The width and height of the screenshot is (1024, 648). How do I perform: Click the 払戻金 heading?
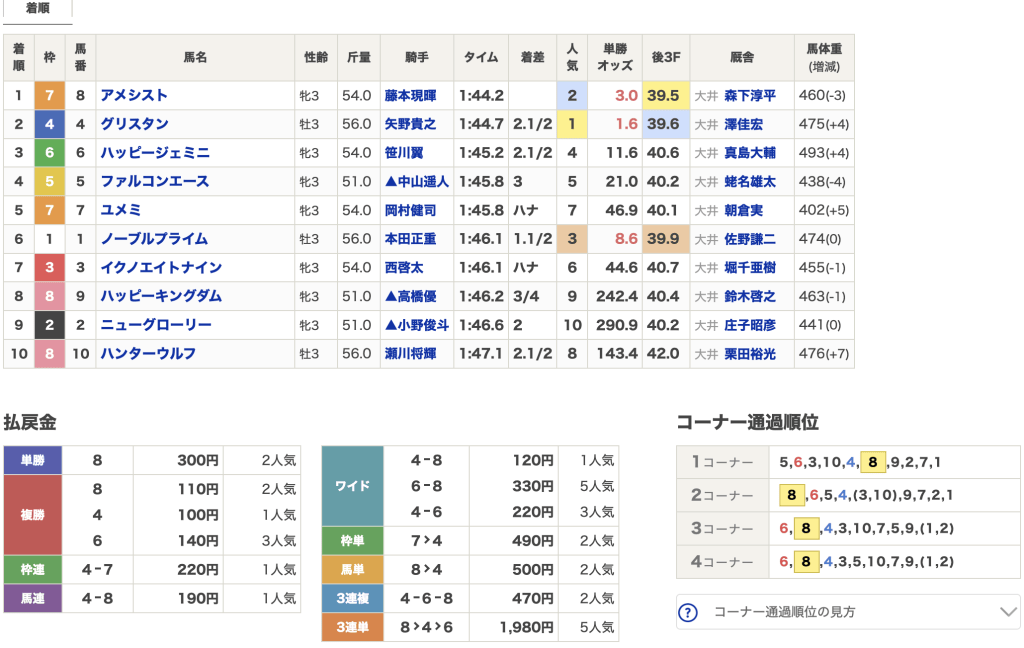click(29, 422)
